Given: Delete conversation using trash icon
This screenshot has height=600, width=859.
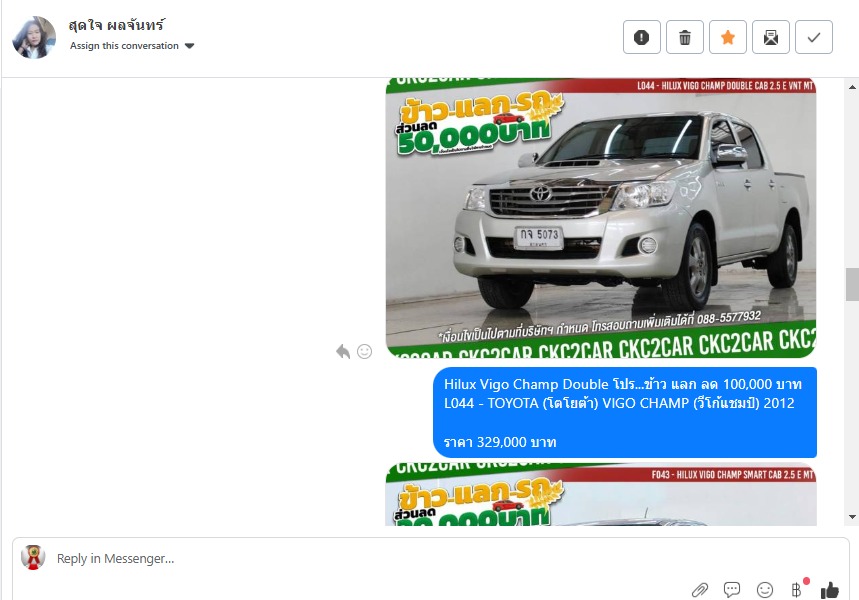Looking at the screenshot, I should coord(685,37).
